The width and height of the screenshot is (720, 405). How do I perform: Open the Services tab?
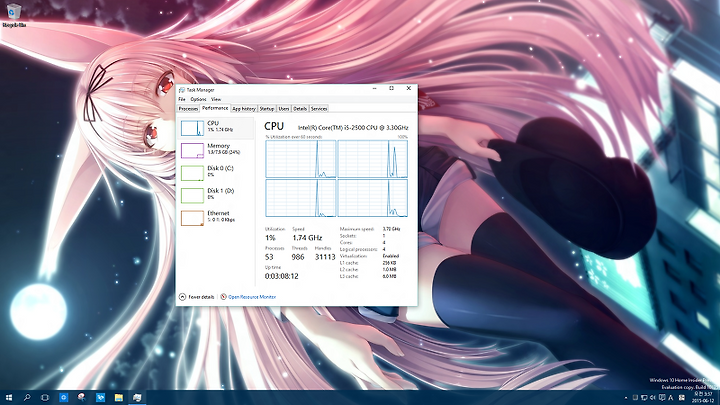click(319, 109)
